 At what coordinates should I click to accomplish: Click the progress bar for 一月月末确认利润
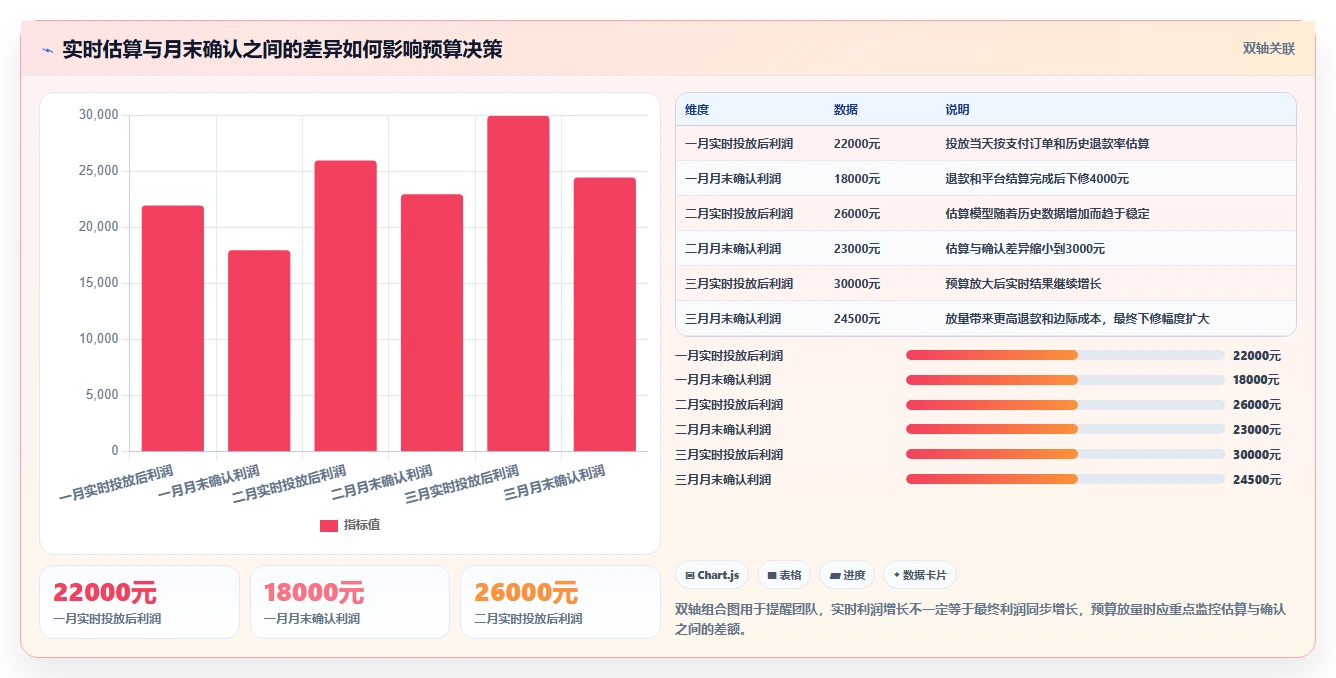click(1065, 380)
